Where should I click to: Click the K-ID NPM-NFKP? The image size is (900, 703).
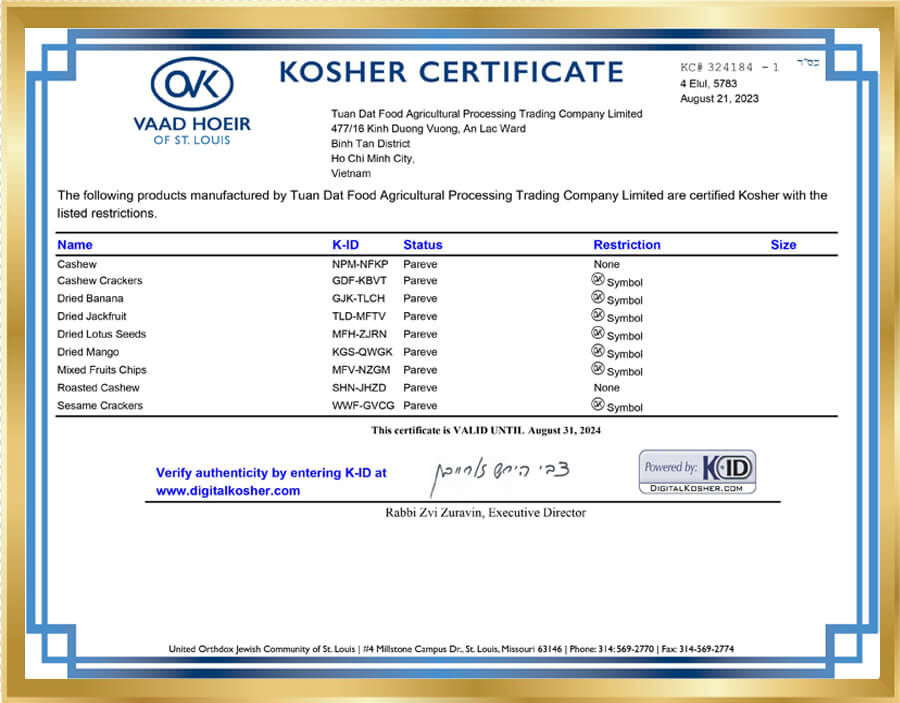(360, 264)
